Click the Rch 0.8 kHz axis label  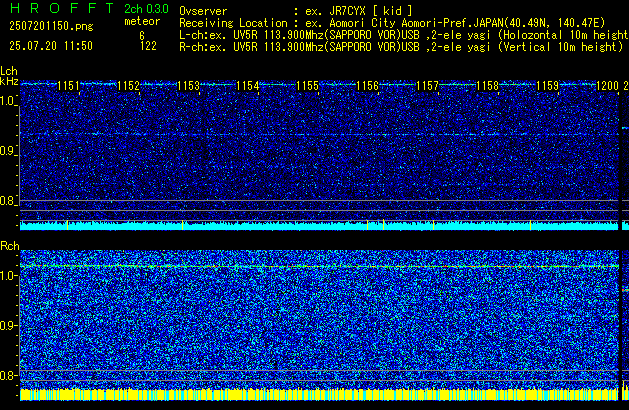[8, 375]
